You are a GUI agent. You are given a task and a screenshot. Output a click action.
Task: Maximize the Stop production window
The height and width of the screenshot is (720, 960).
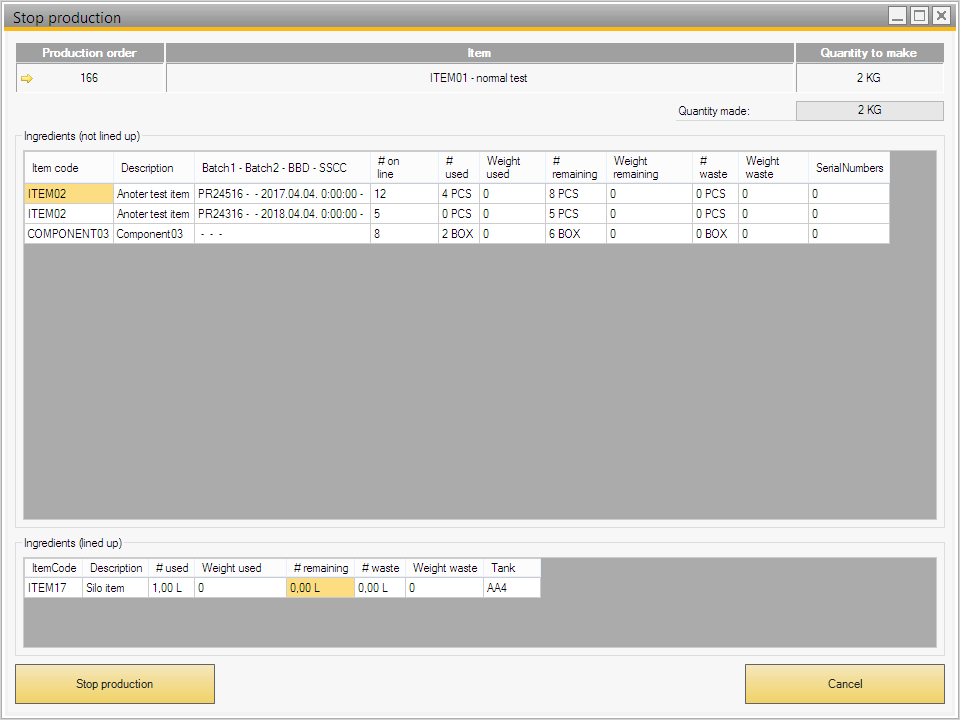point(919,15)
